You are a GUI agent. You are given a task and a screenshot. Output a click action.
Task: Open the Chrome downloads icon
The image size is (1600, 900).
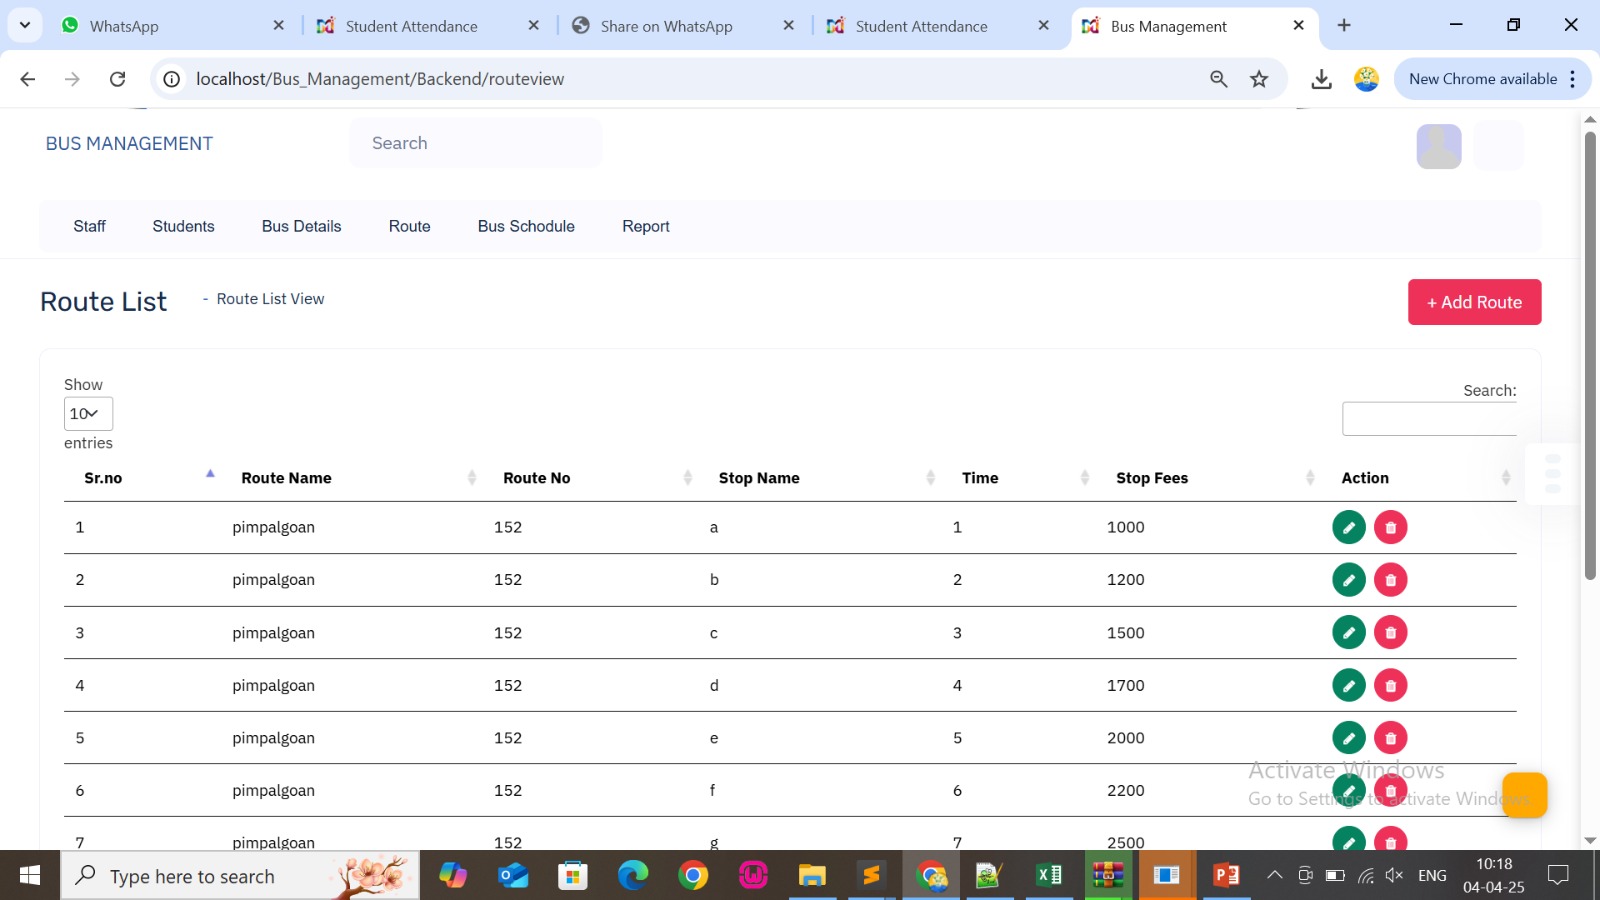1321,79
